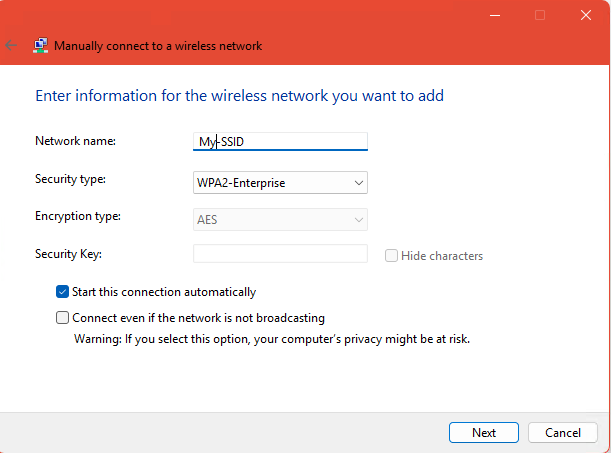Enable Connect even if network not broadcasting
611x453 pixels.
[x=64, y=318]
